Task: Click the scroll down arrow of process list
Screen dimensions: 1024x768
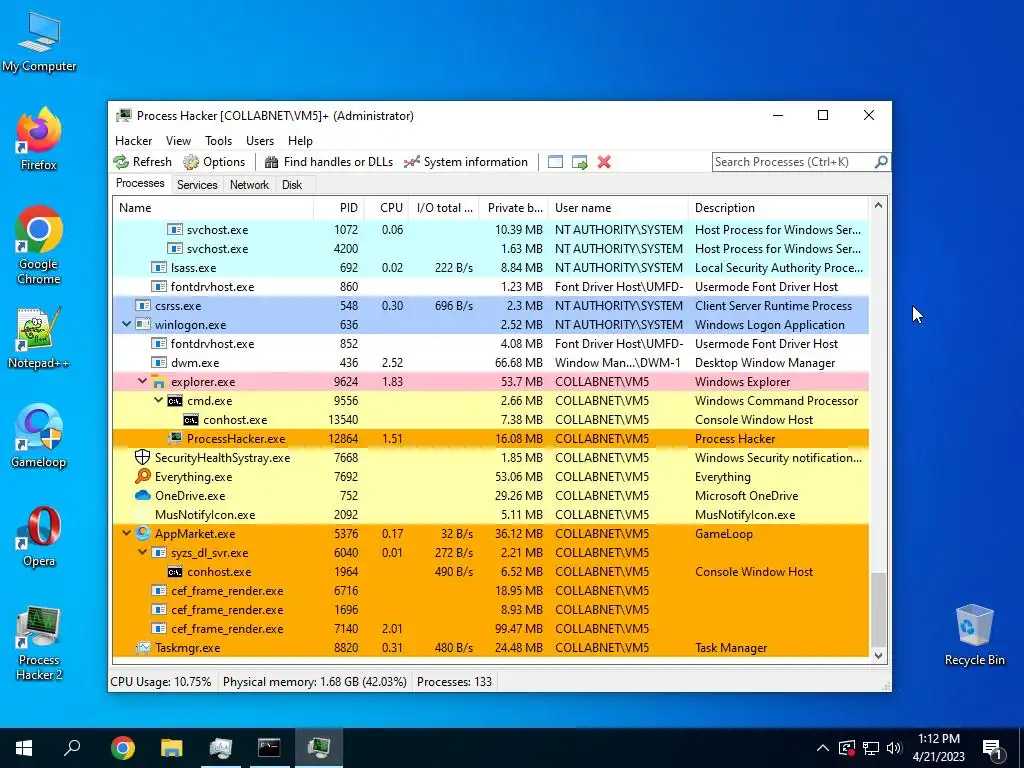Action: point(878,656)
